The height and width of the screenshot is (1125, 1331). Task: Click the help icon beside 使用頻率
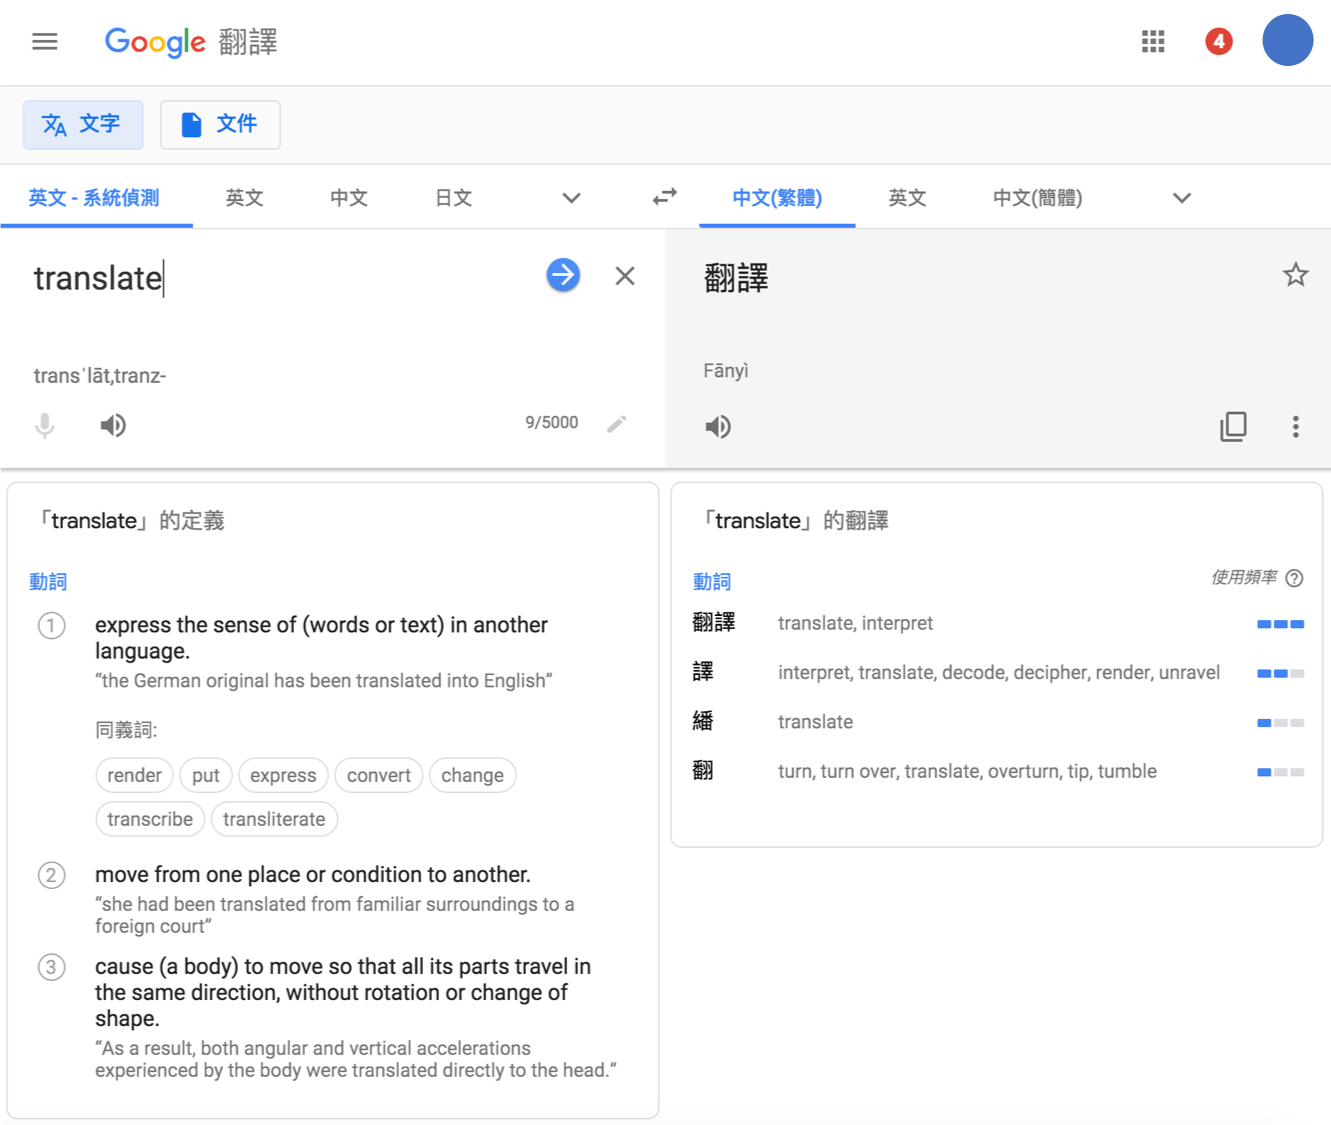1294,578
